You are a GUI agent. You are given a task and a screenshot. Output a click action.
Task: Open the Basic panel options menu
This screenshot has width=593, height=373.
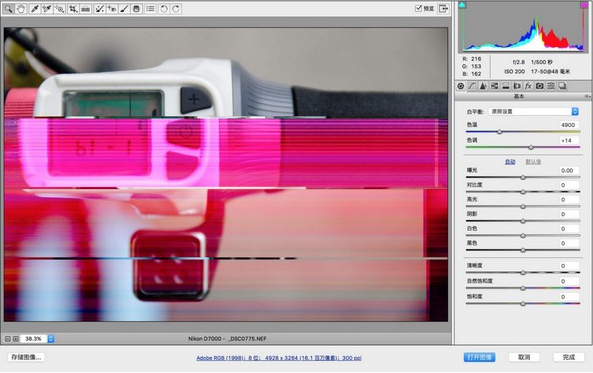[587, 97]
